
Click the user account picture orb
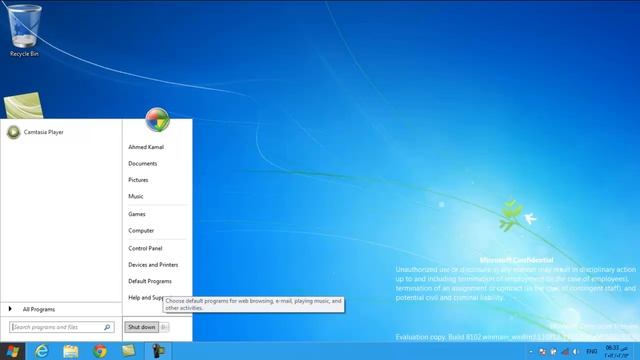(158, 120)
